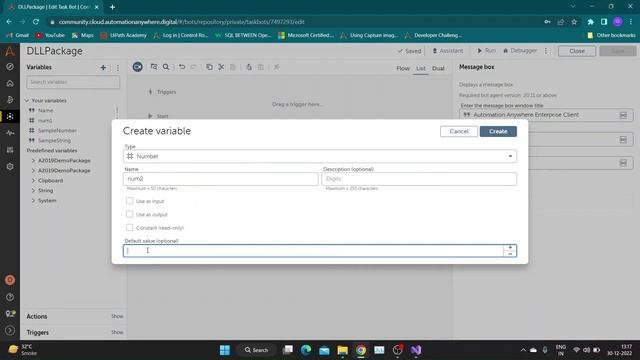Cancel the Create variable dialog
This screenshot has height=360, width=640.
[459, 131]
